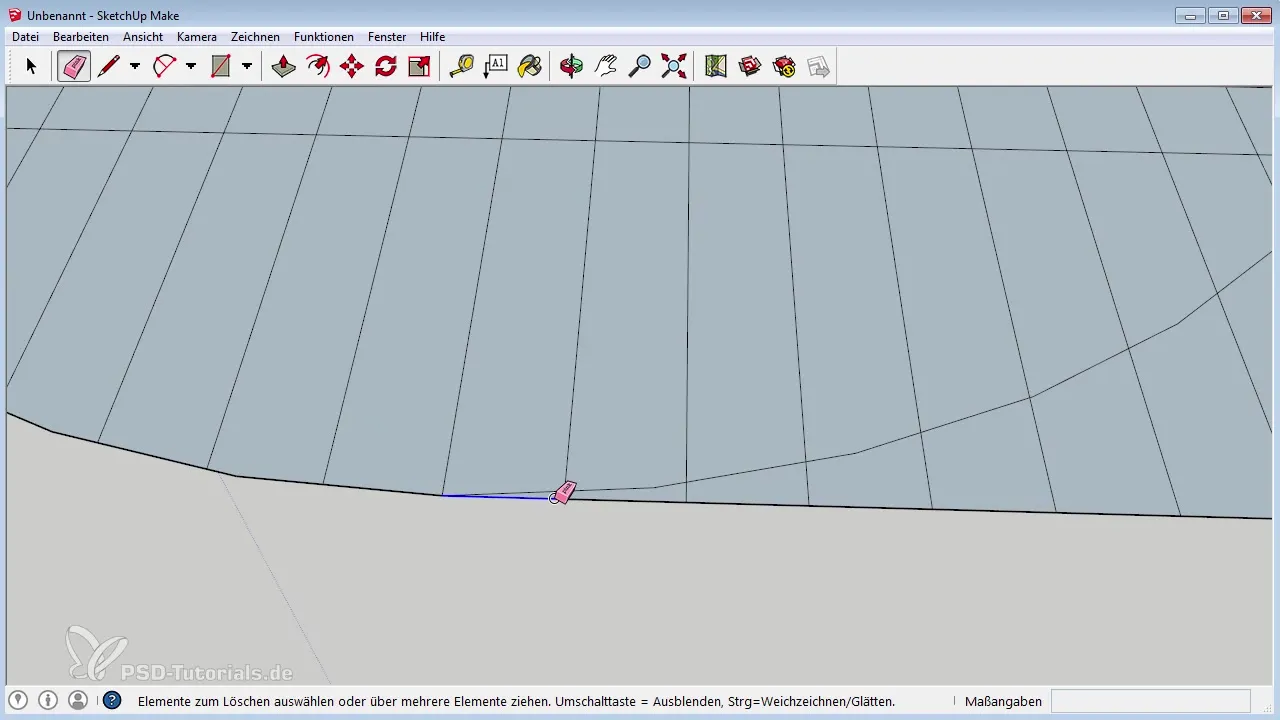Open the Fenster menu

click(387, 37)
